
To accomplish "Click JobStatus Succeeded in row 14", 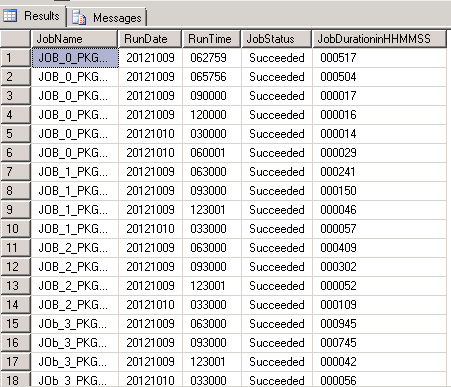I will tap(277, 305).
